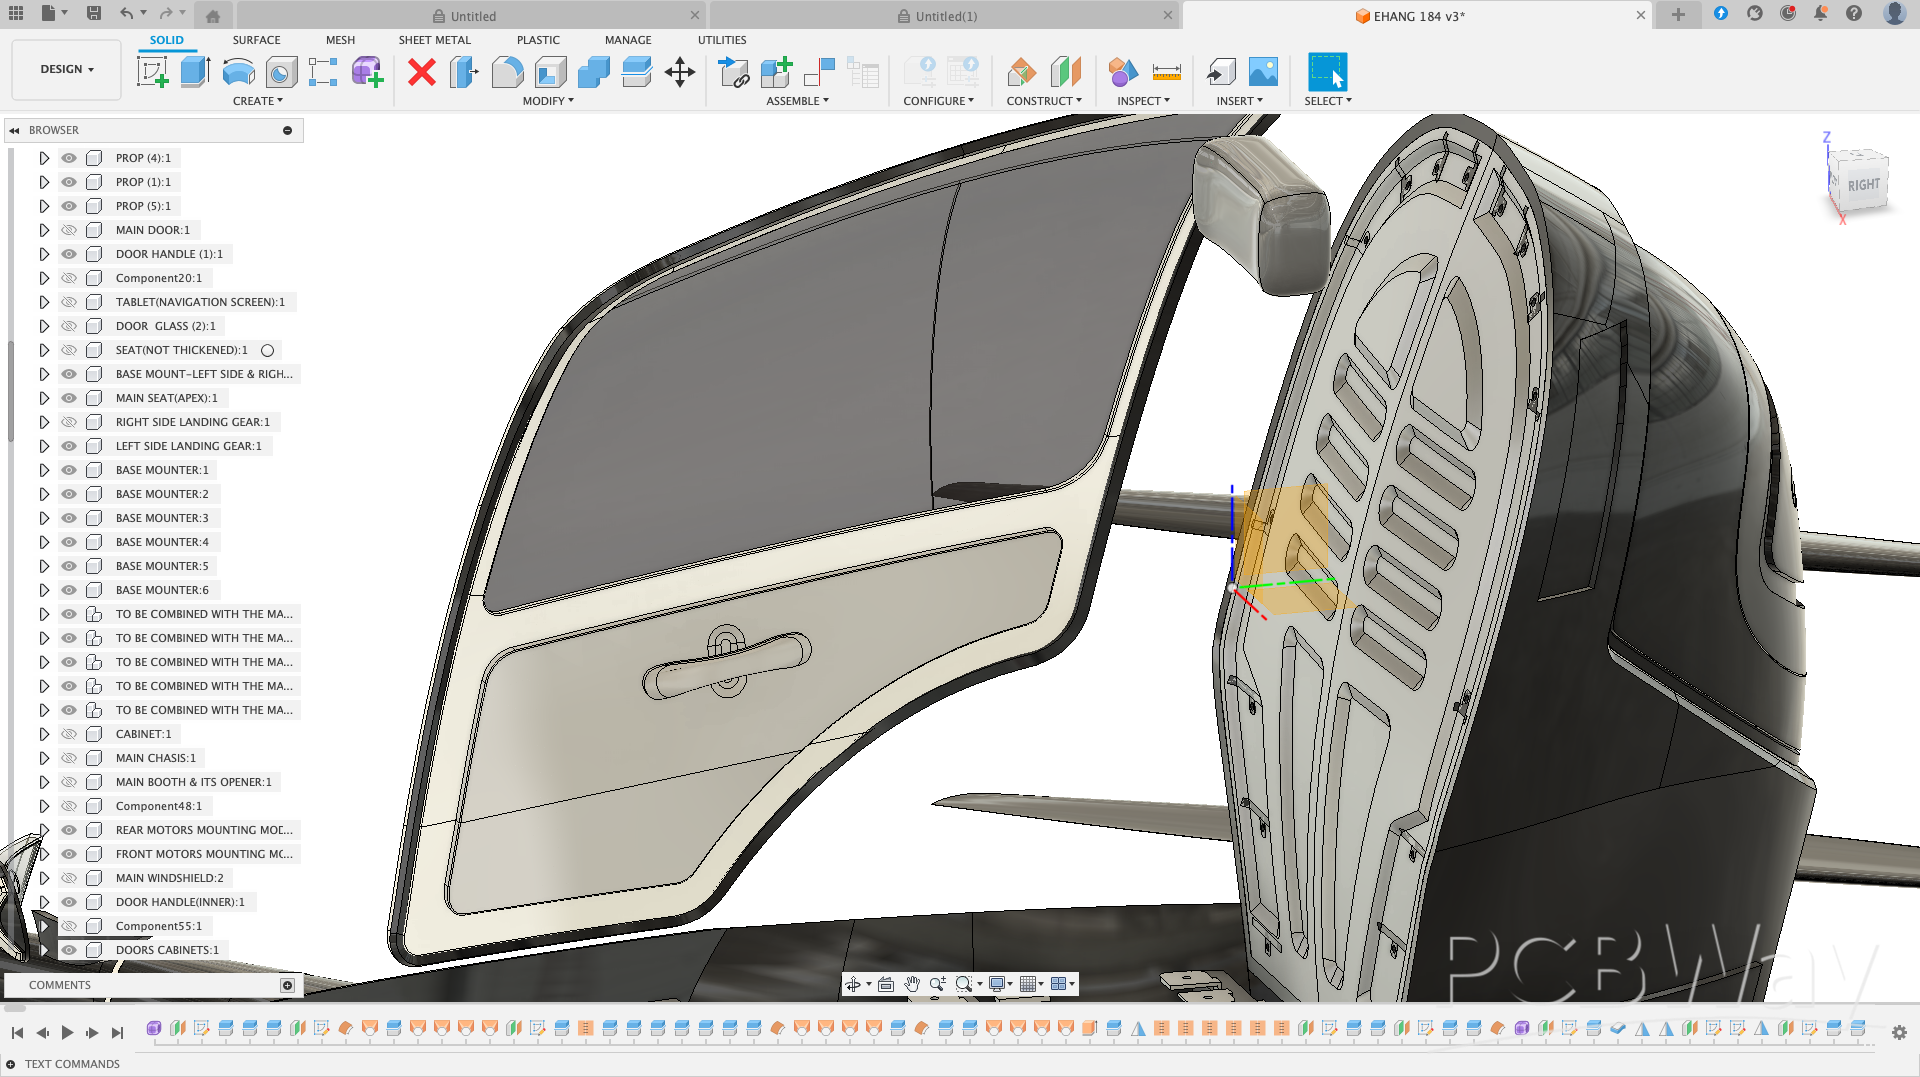Toggle visibility of BASE MOUNTER:3
1920x1077 pixels.
coord(69,518)
